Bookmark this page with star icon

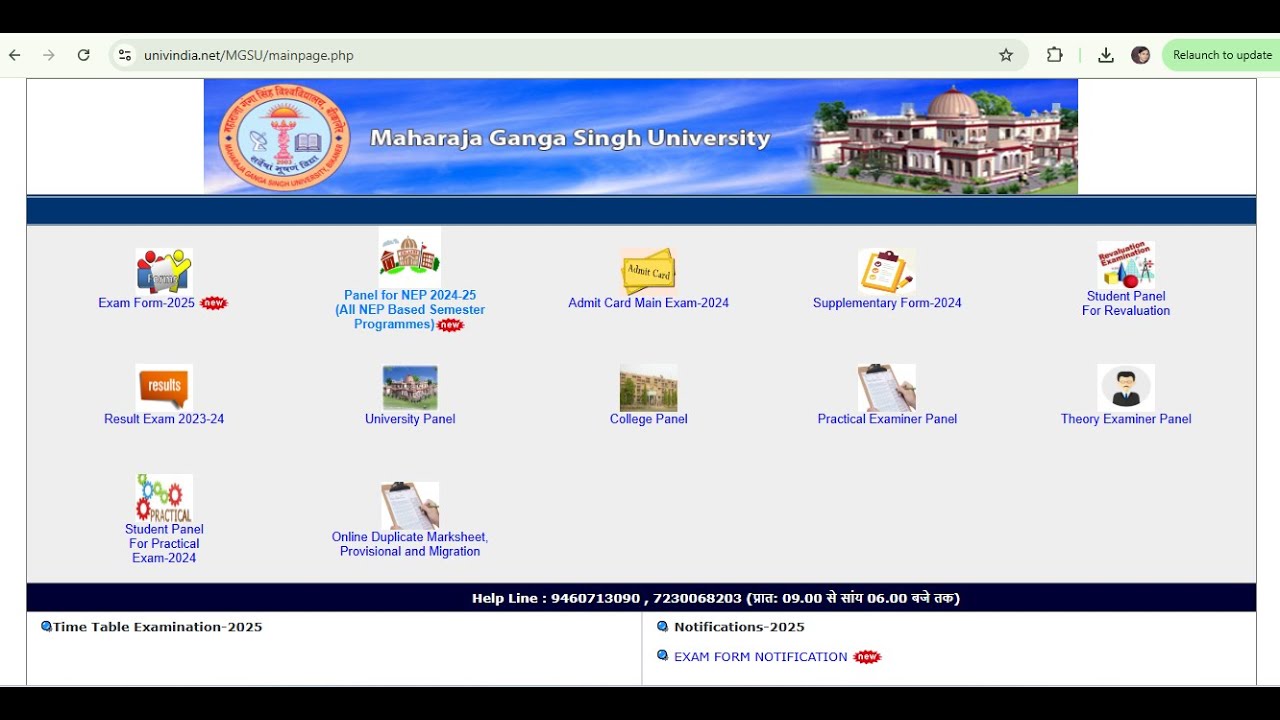coord(1006,55)
